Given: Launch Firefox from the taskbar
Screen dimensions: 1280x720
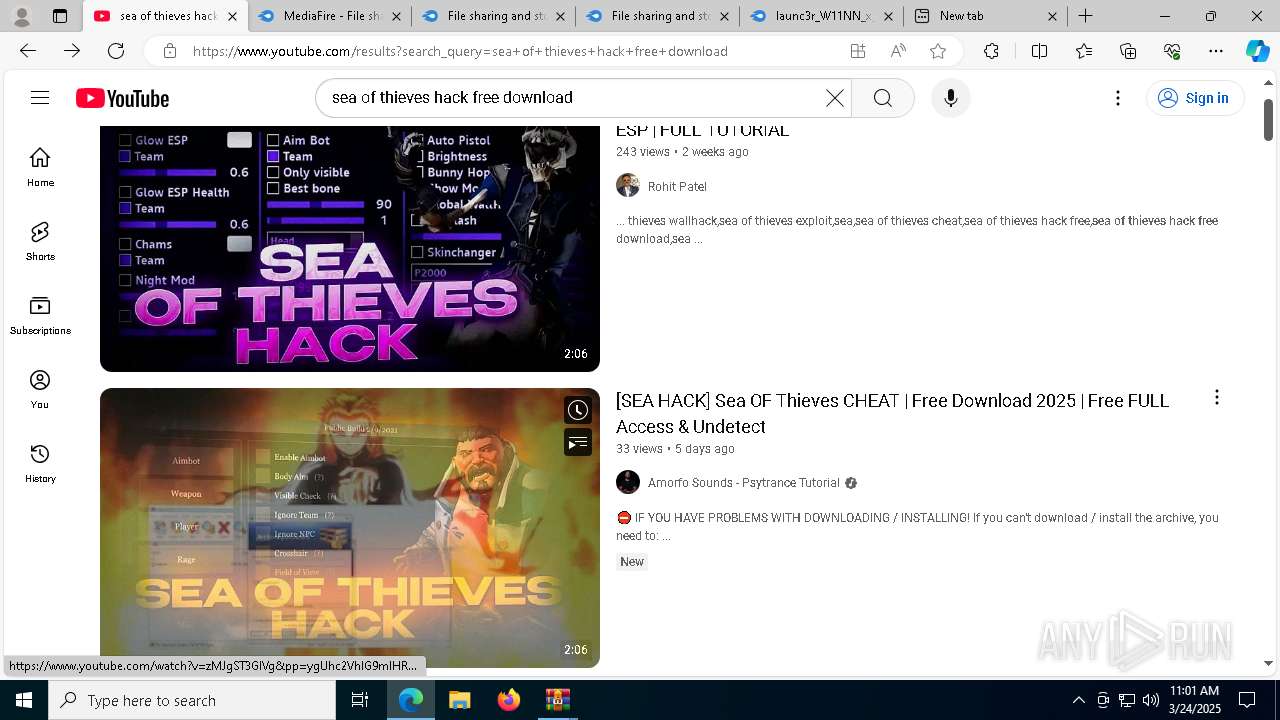Looking at the screenshot, I should (x=508, y=700).
